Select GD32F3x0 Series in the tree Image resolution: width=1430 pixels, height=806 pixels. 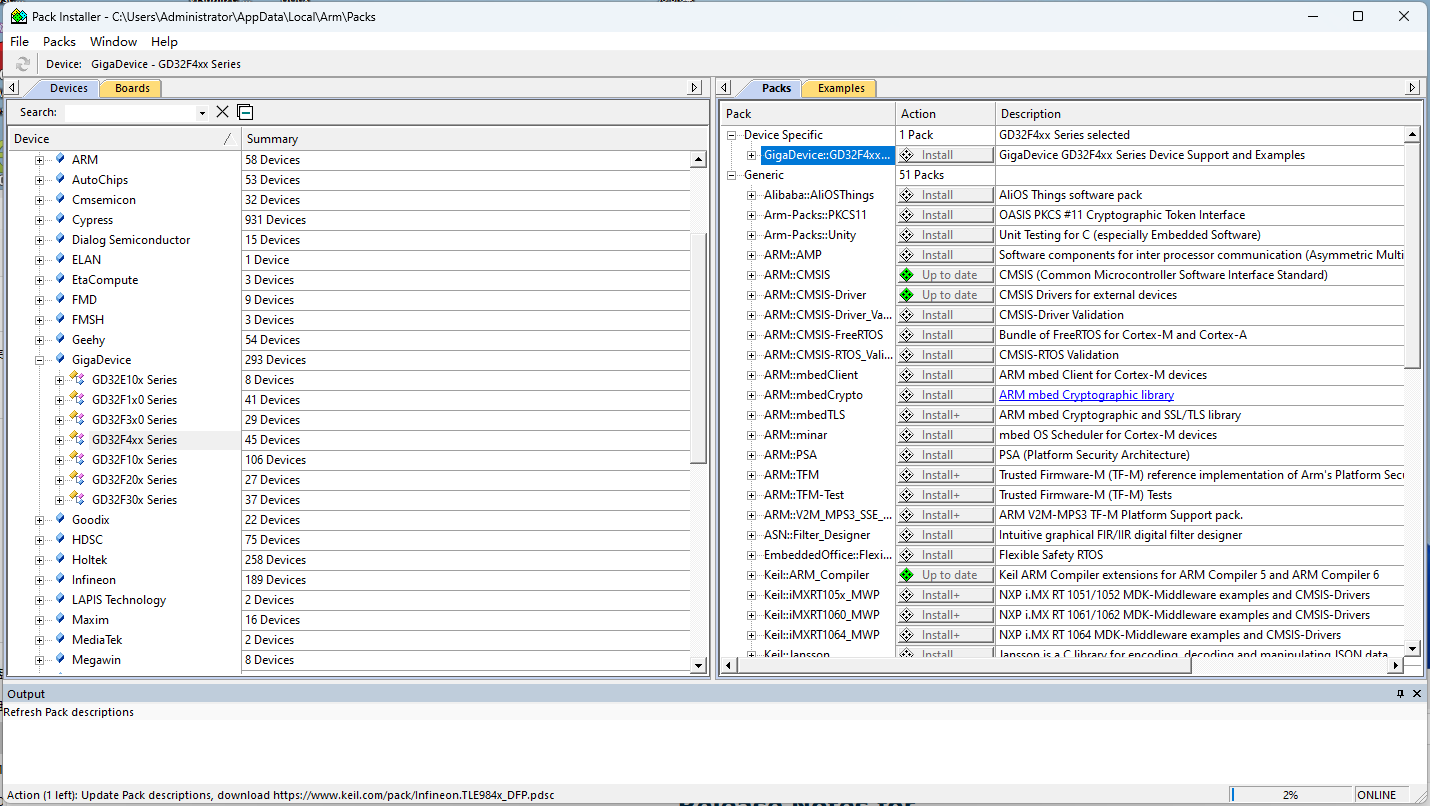tap(134, 420)
